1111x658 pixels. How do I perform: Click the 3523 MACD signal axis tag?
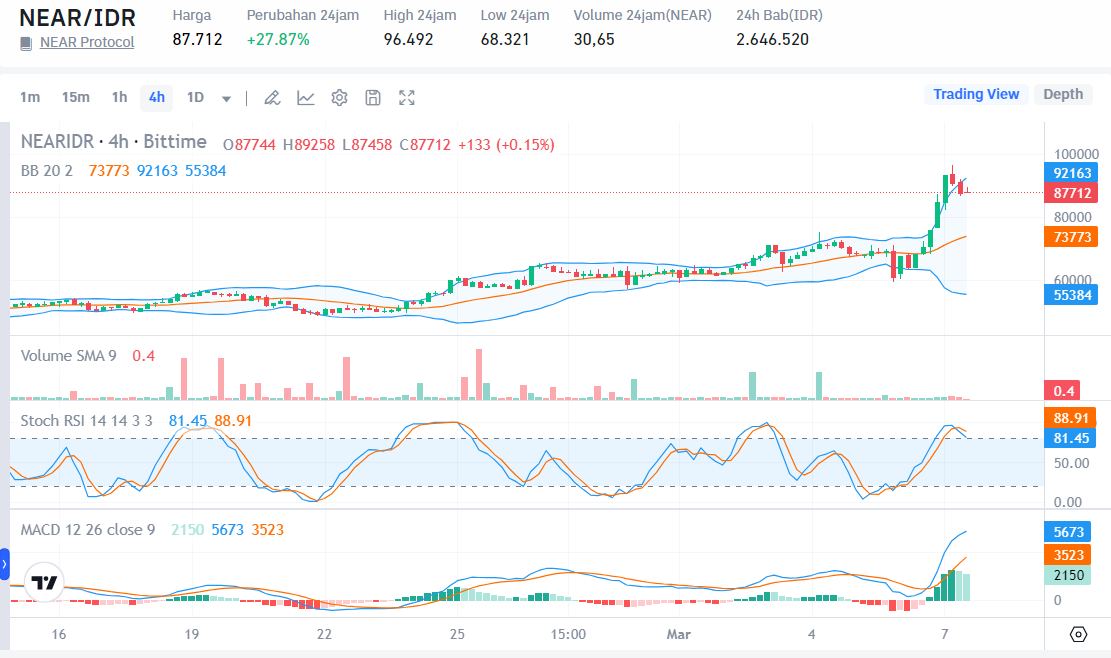coord(1068,555)
